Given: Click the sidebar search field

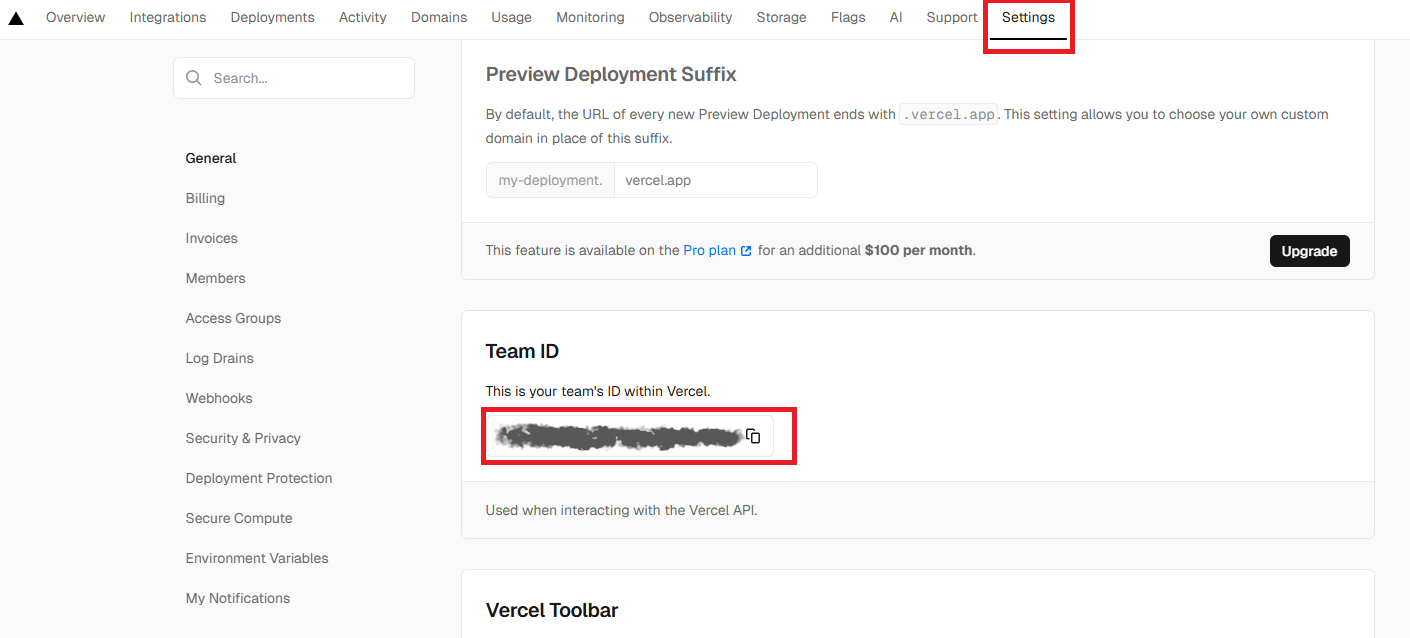Looking at the screenshot, I should point(293,77).
